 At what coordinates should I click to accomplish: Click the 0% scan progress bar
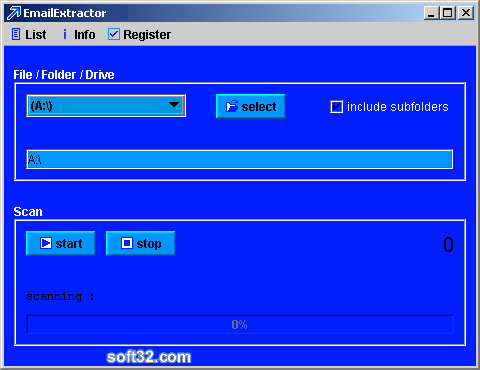[240, 324]
